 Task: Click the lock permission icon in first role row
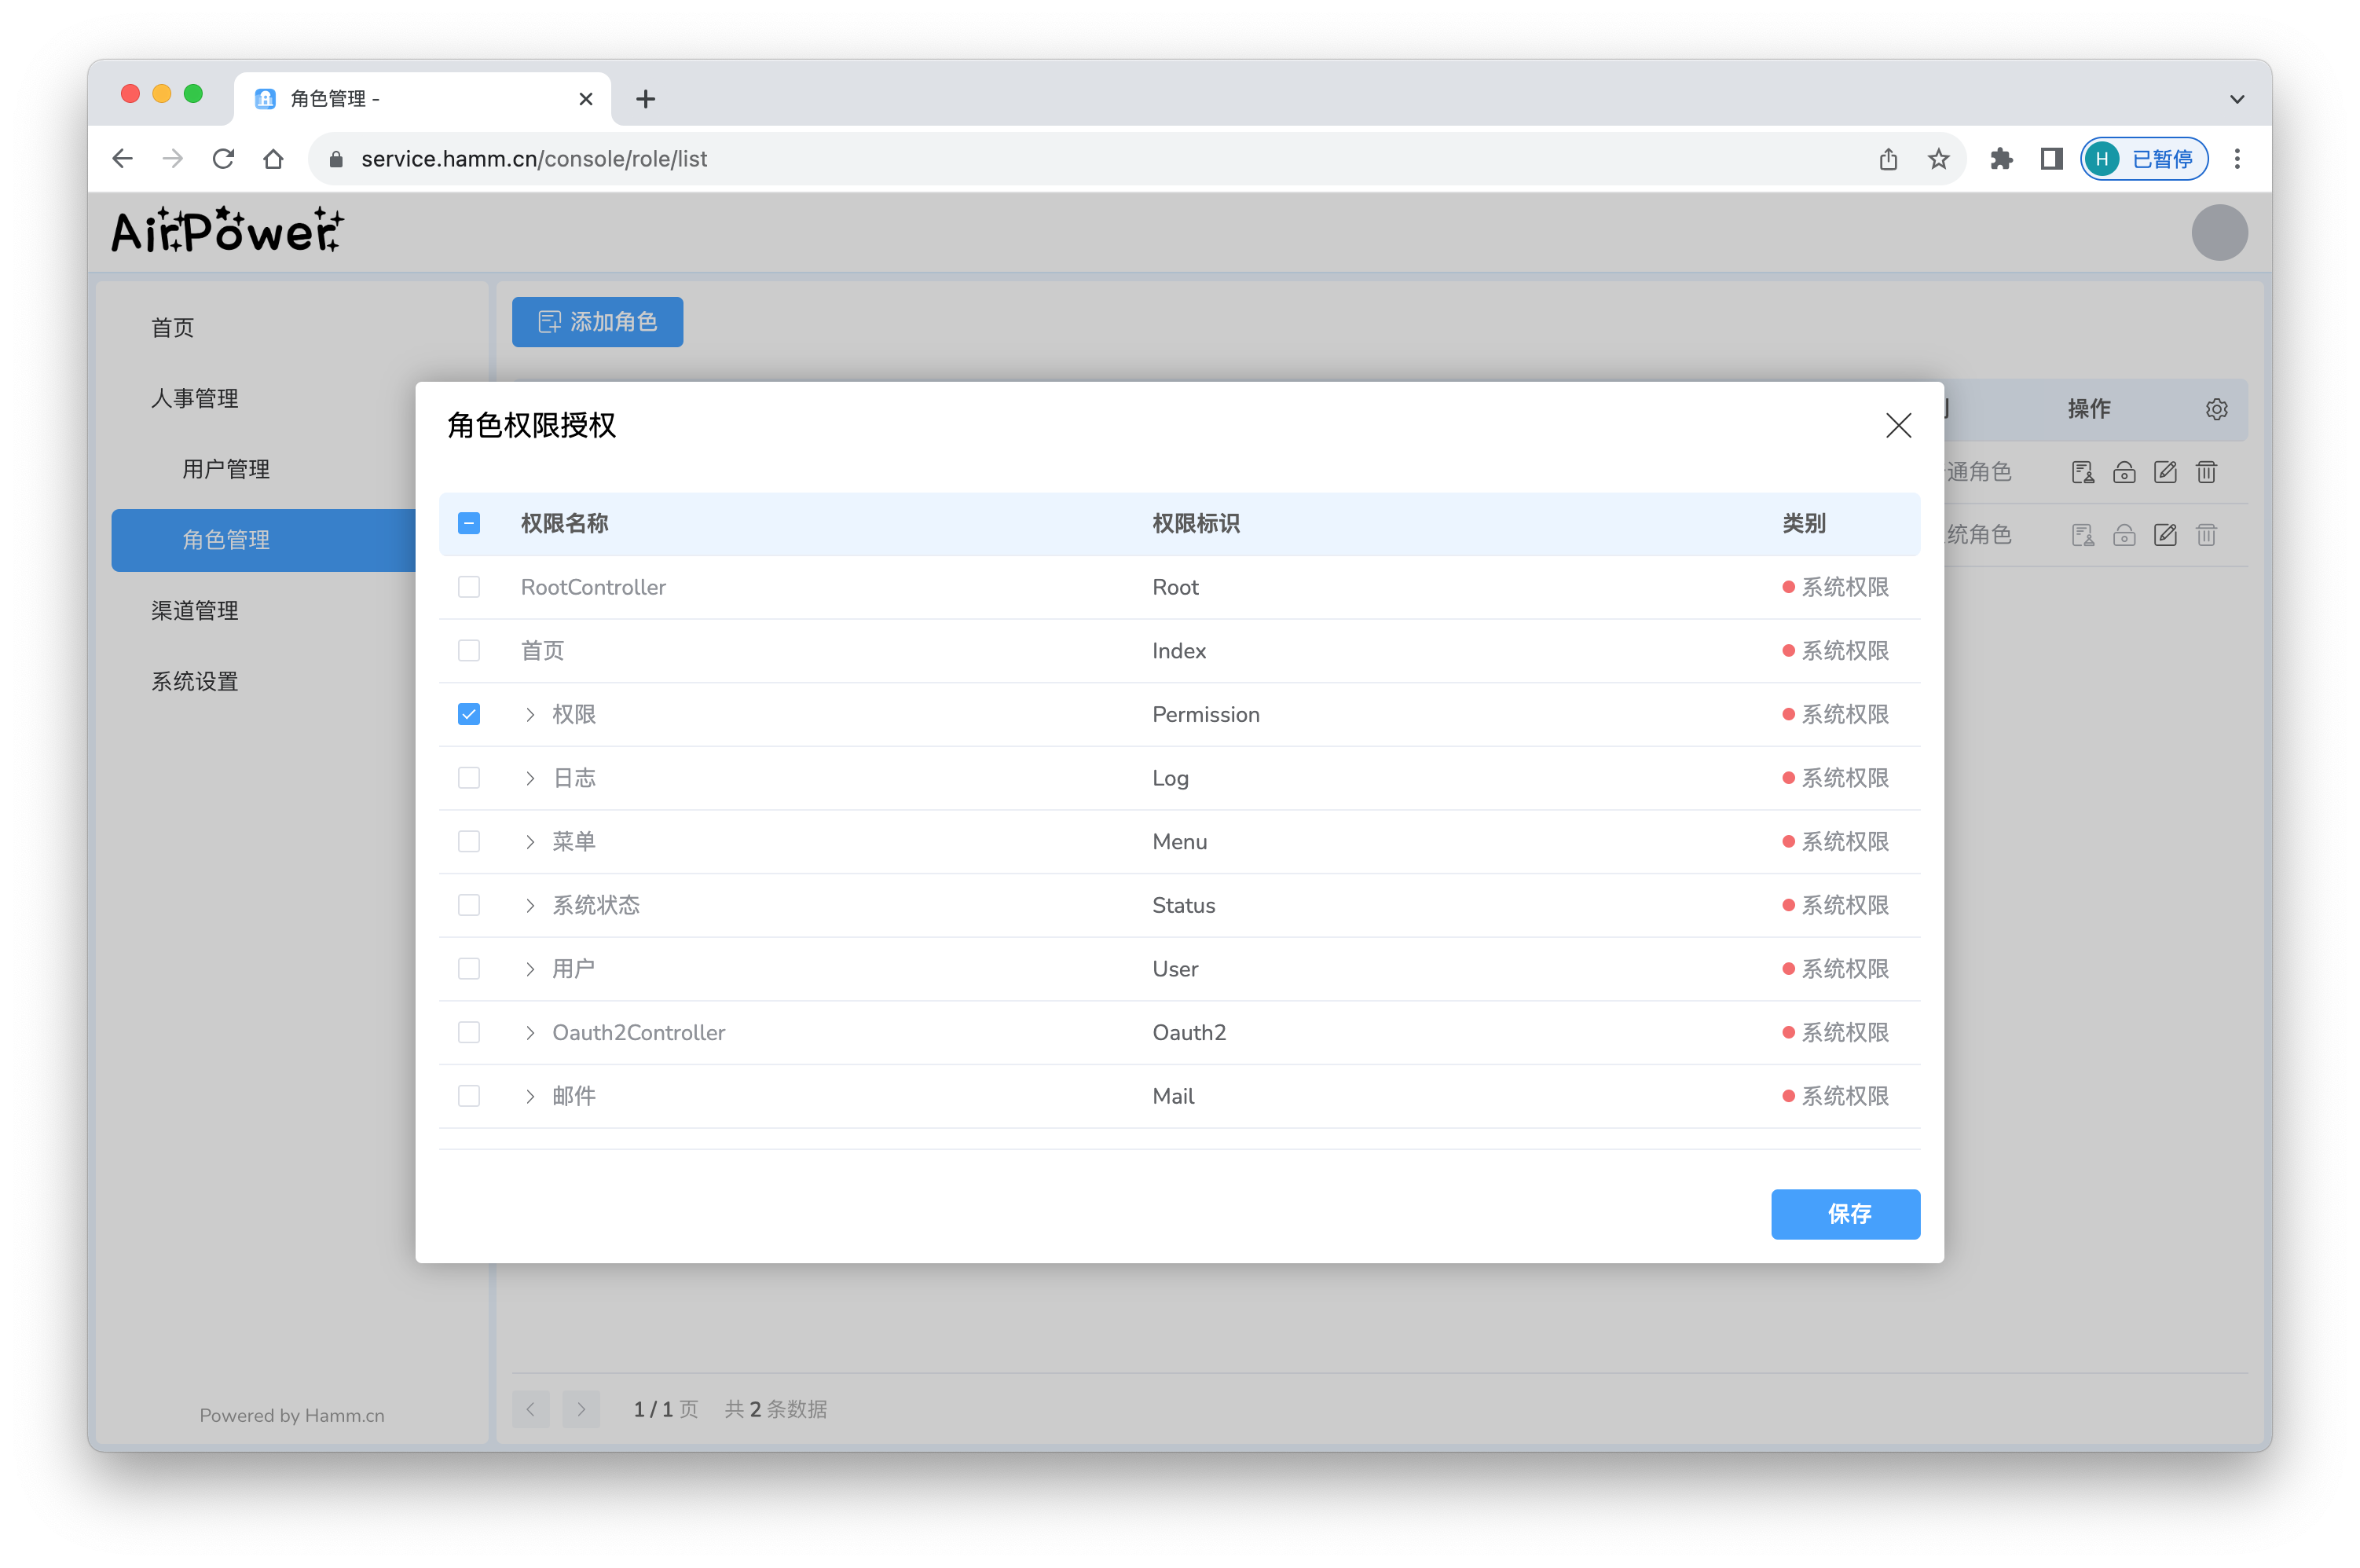tap(2124, 472)
